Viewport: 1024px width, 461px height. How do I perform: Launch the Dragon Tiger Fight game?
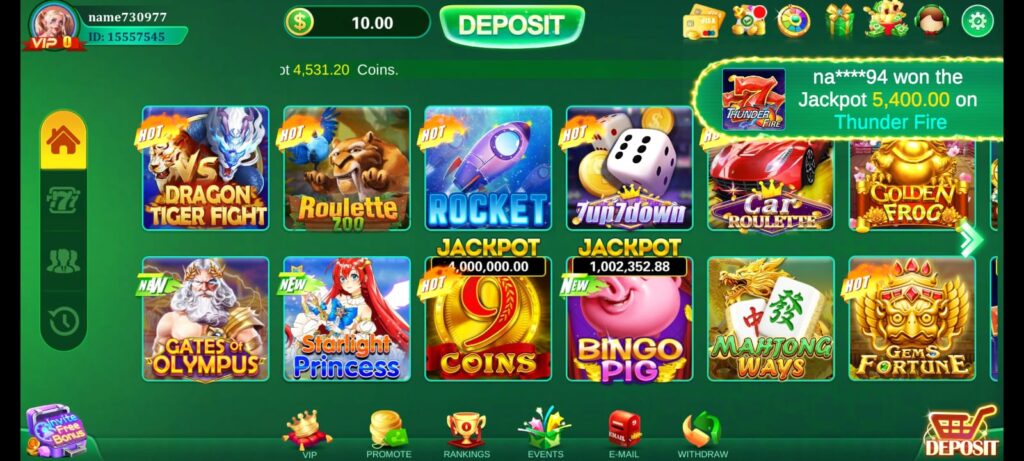[206, 168]
